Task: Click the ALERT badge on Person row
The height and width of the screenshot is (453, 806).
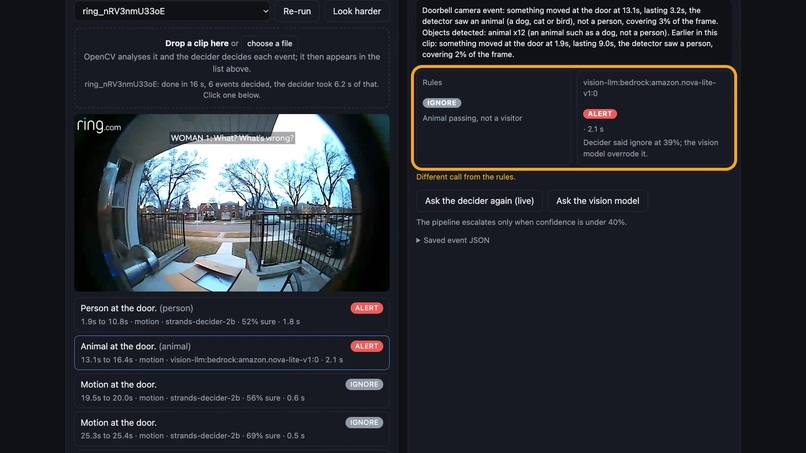Action: pyautogui.click(x=367, y=308)
